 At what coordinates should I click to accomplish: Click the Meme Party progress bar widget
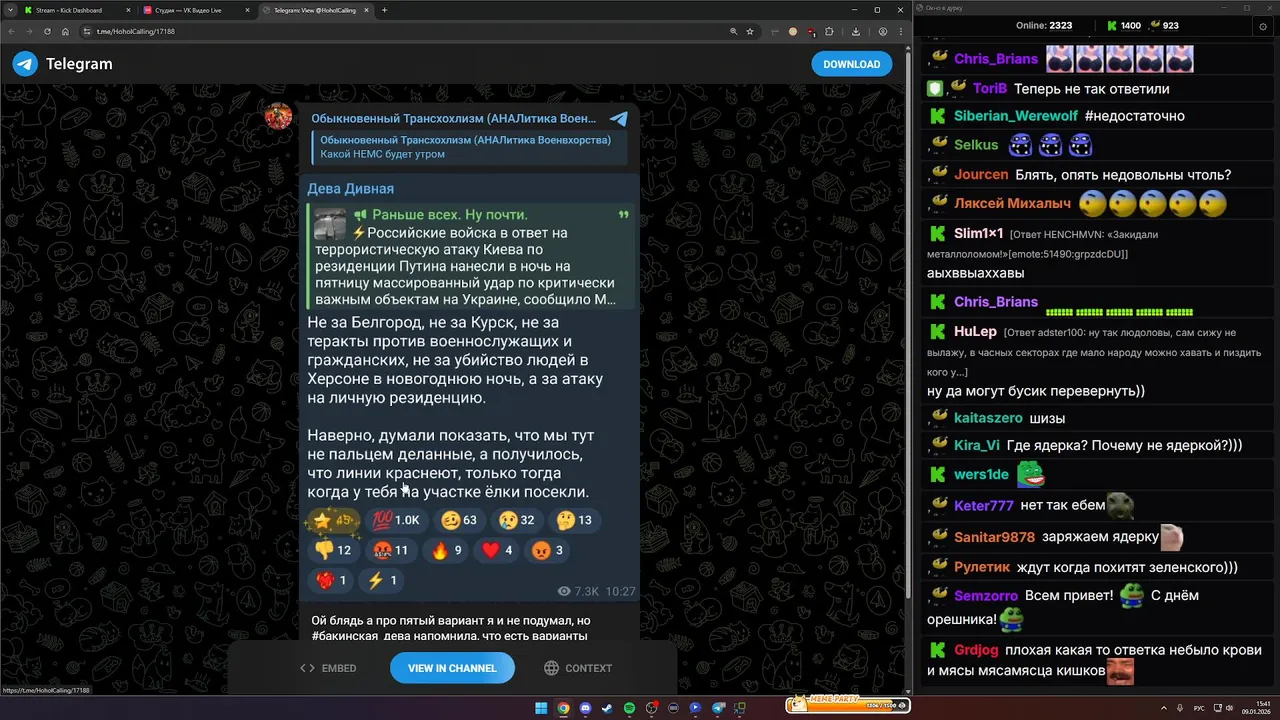(x=848, y=705)
